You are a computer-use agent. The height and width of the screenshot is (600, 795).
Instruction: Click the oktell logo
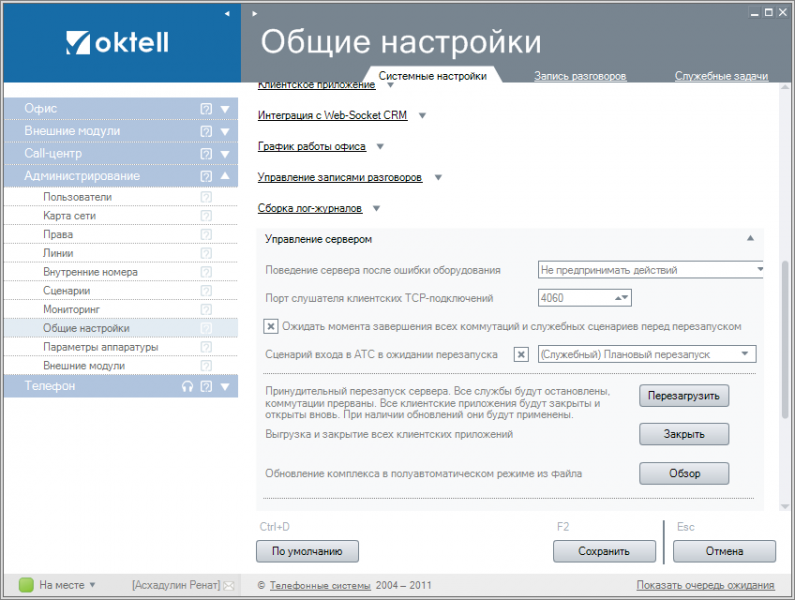pyautogui.click(x=117, y=43)
